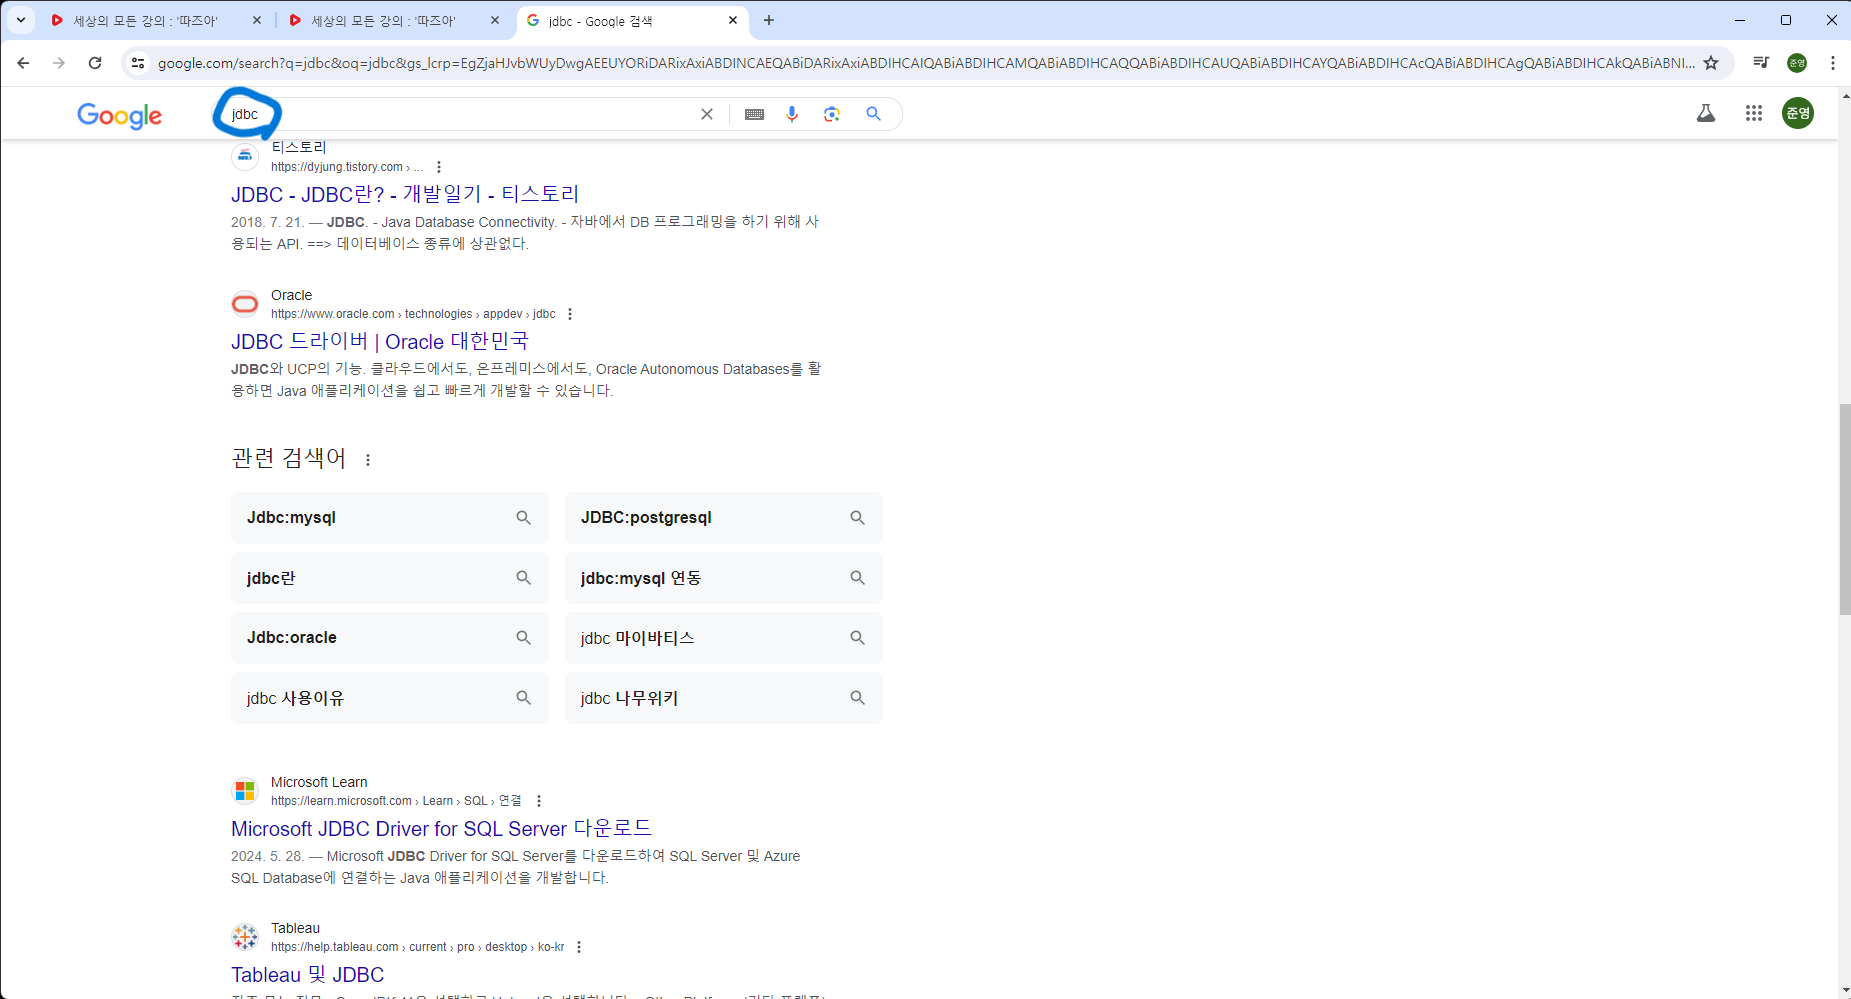Open Search Labs flask icon
The height and width of the screenshot is (999, 1851).
pos(1706,113)
